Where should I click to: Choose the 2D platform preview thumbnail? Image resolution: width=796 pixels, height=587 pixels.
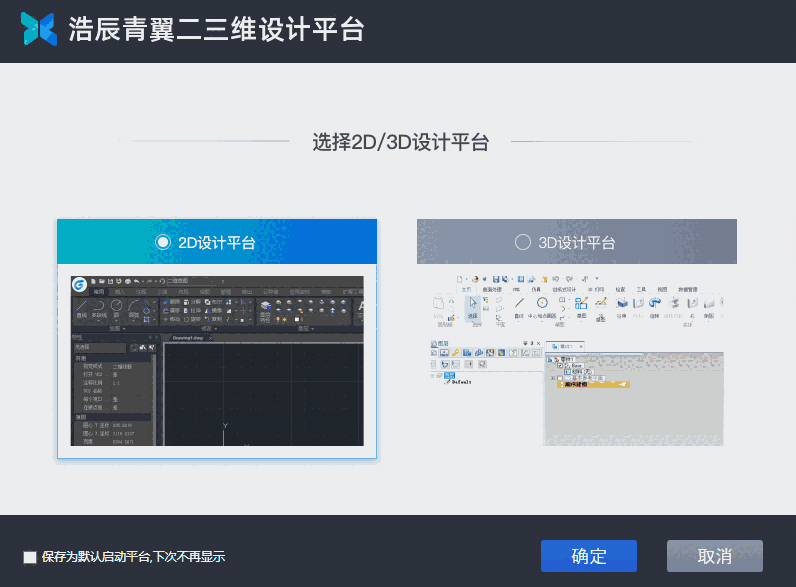click(x=217, y=361)
